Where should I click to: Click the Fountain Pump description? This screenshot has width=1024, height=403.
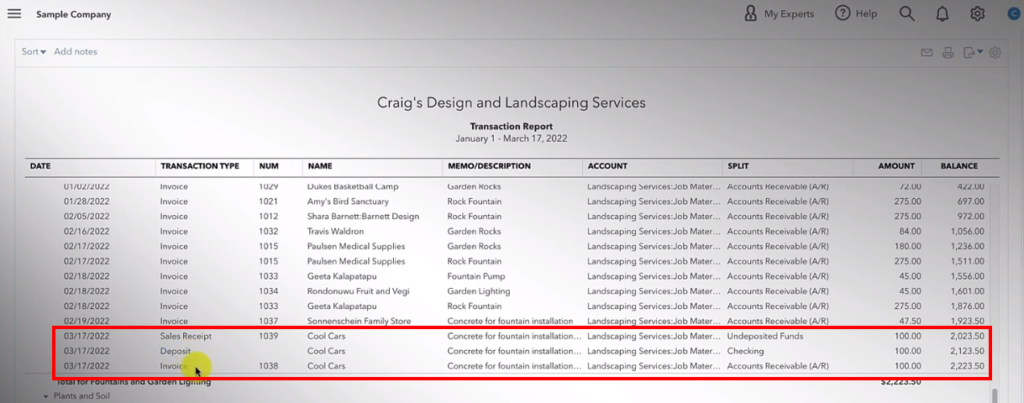click(476, 276)
